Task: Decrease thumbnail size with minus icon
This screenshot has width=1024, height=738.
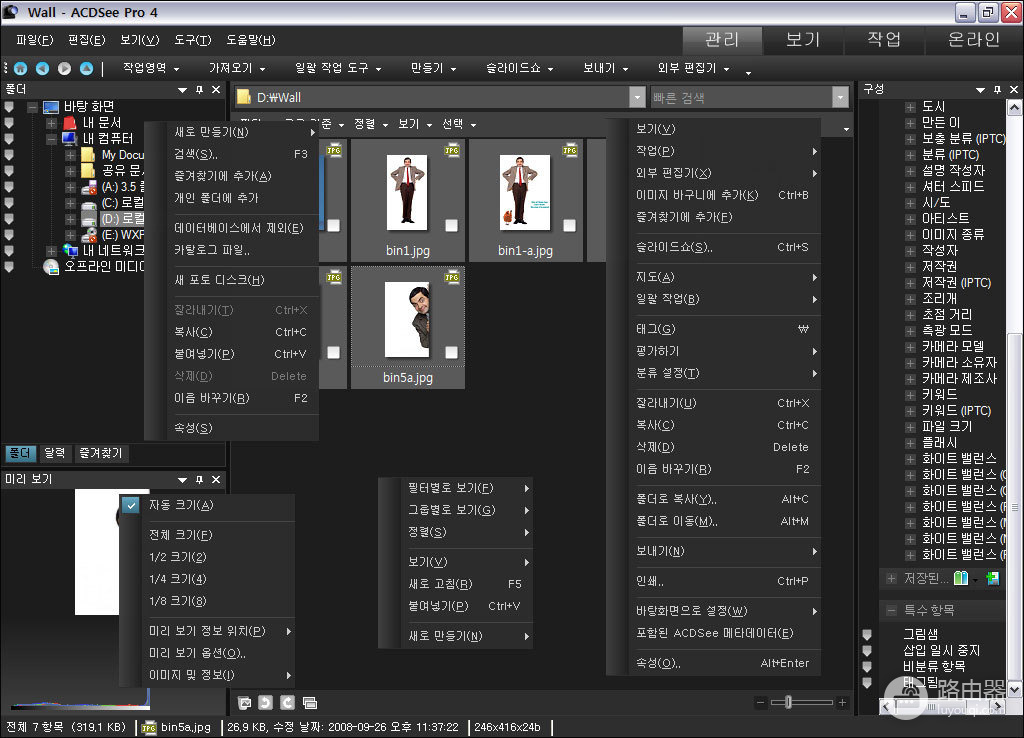Action: tap(760, 703)
